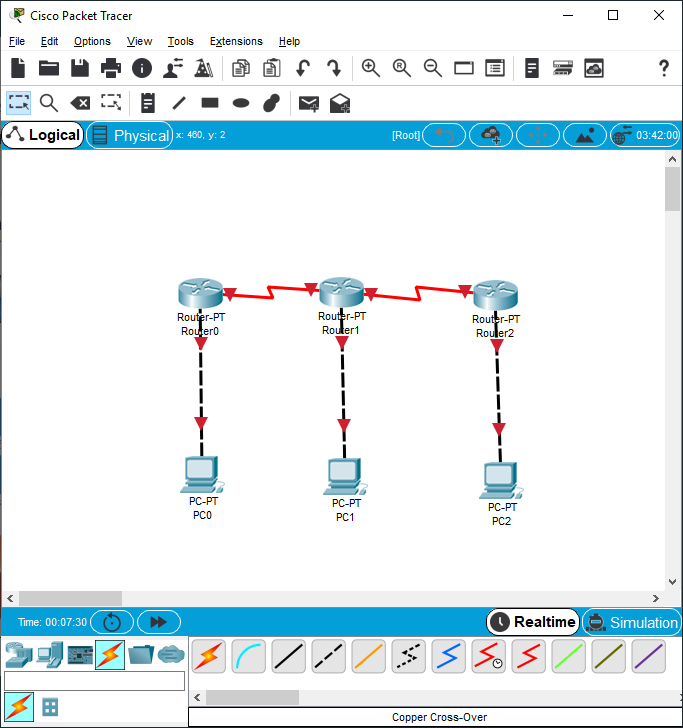Viewport: 683px width, 728px height.
Task: Paste with the clipboard icon
Action: pos(272,68)
